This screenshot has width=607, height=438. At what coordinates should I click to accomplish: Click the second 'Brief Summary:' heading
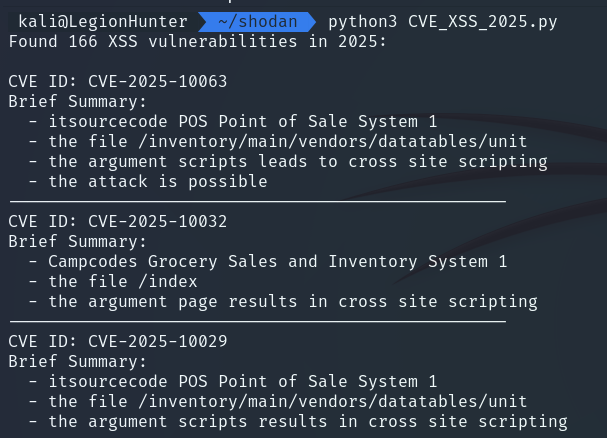point(78,242)
